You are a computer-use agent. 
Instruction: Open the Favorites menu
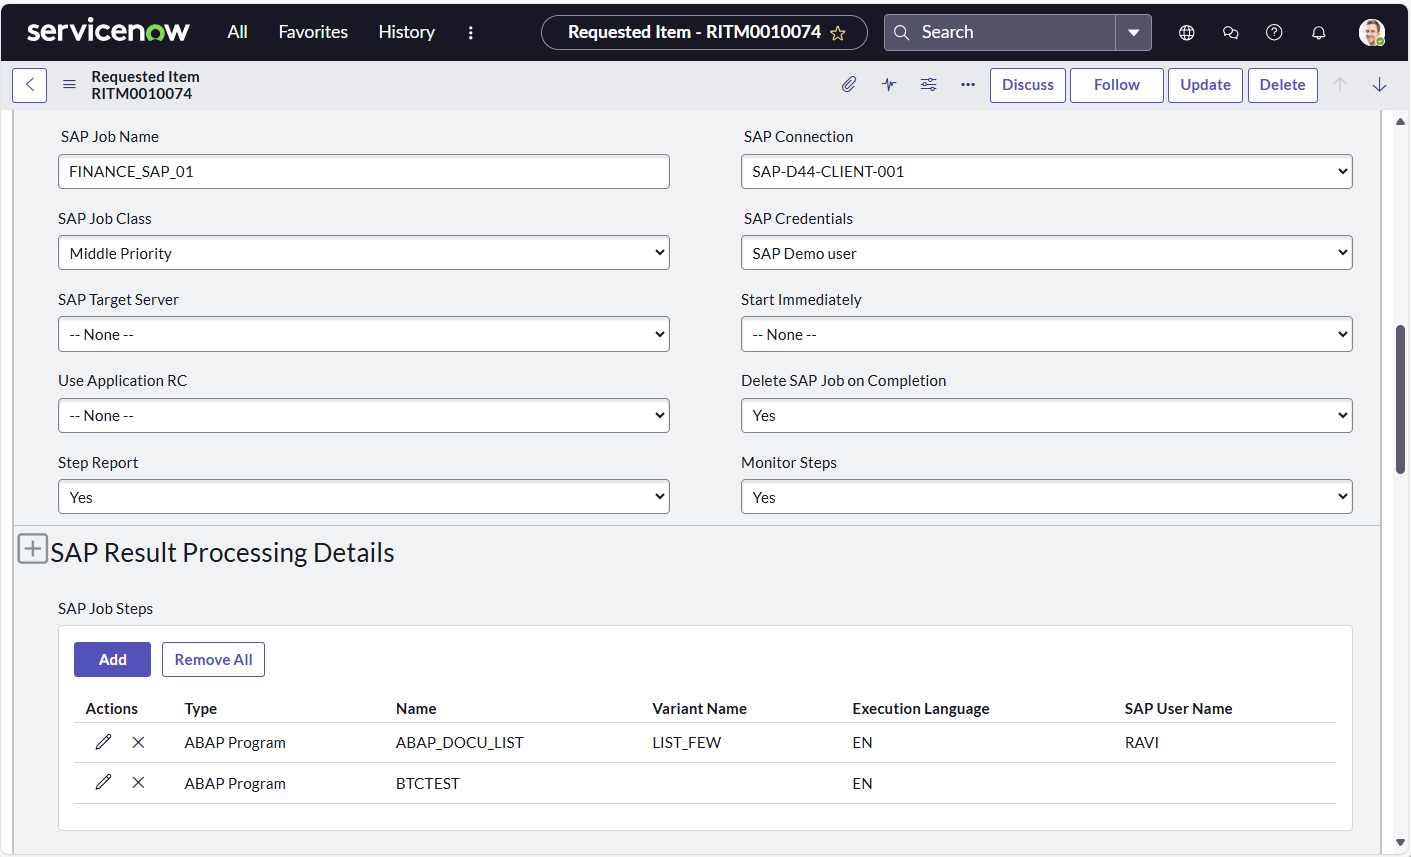pos(313,32)
